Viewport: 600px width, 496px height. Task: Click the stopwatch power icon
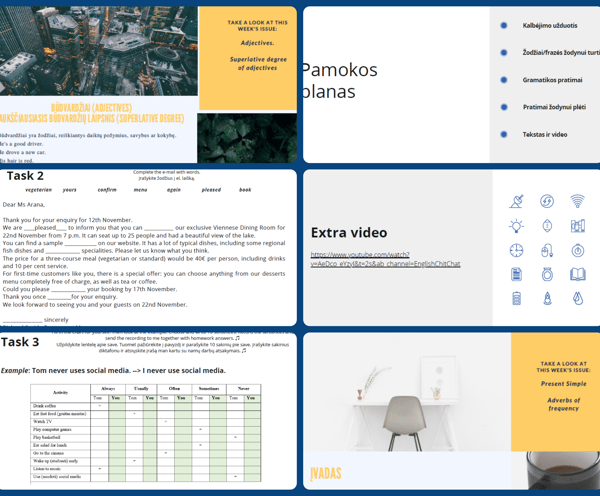578,250
